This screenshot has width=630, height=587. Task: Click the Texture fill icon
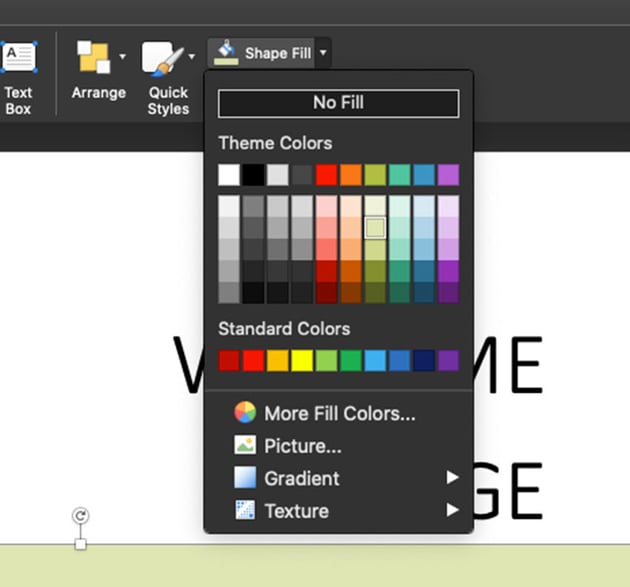pos(245,511)
